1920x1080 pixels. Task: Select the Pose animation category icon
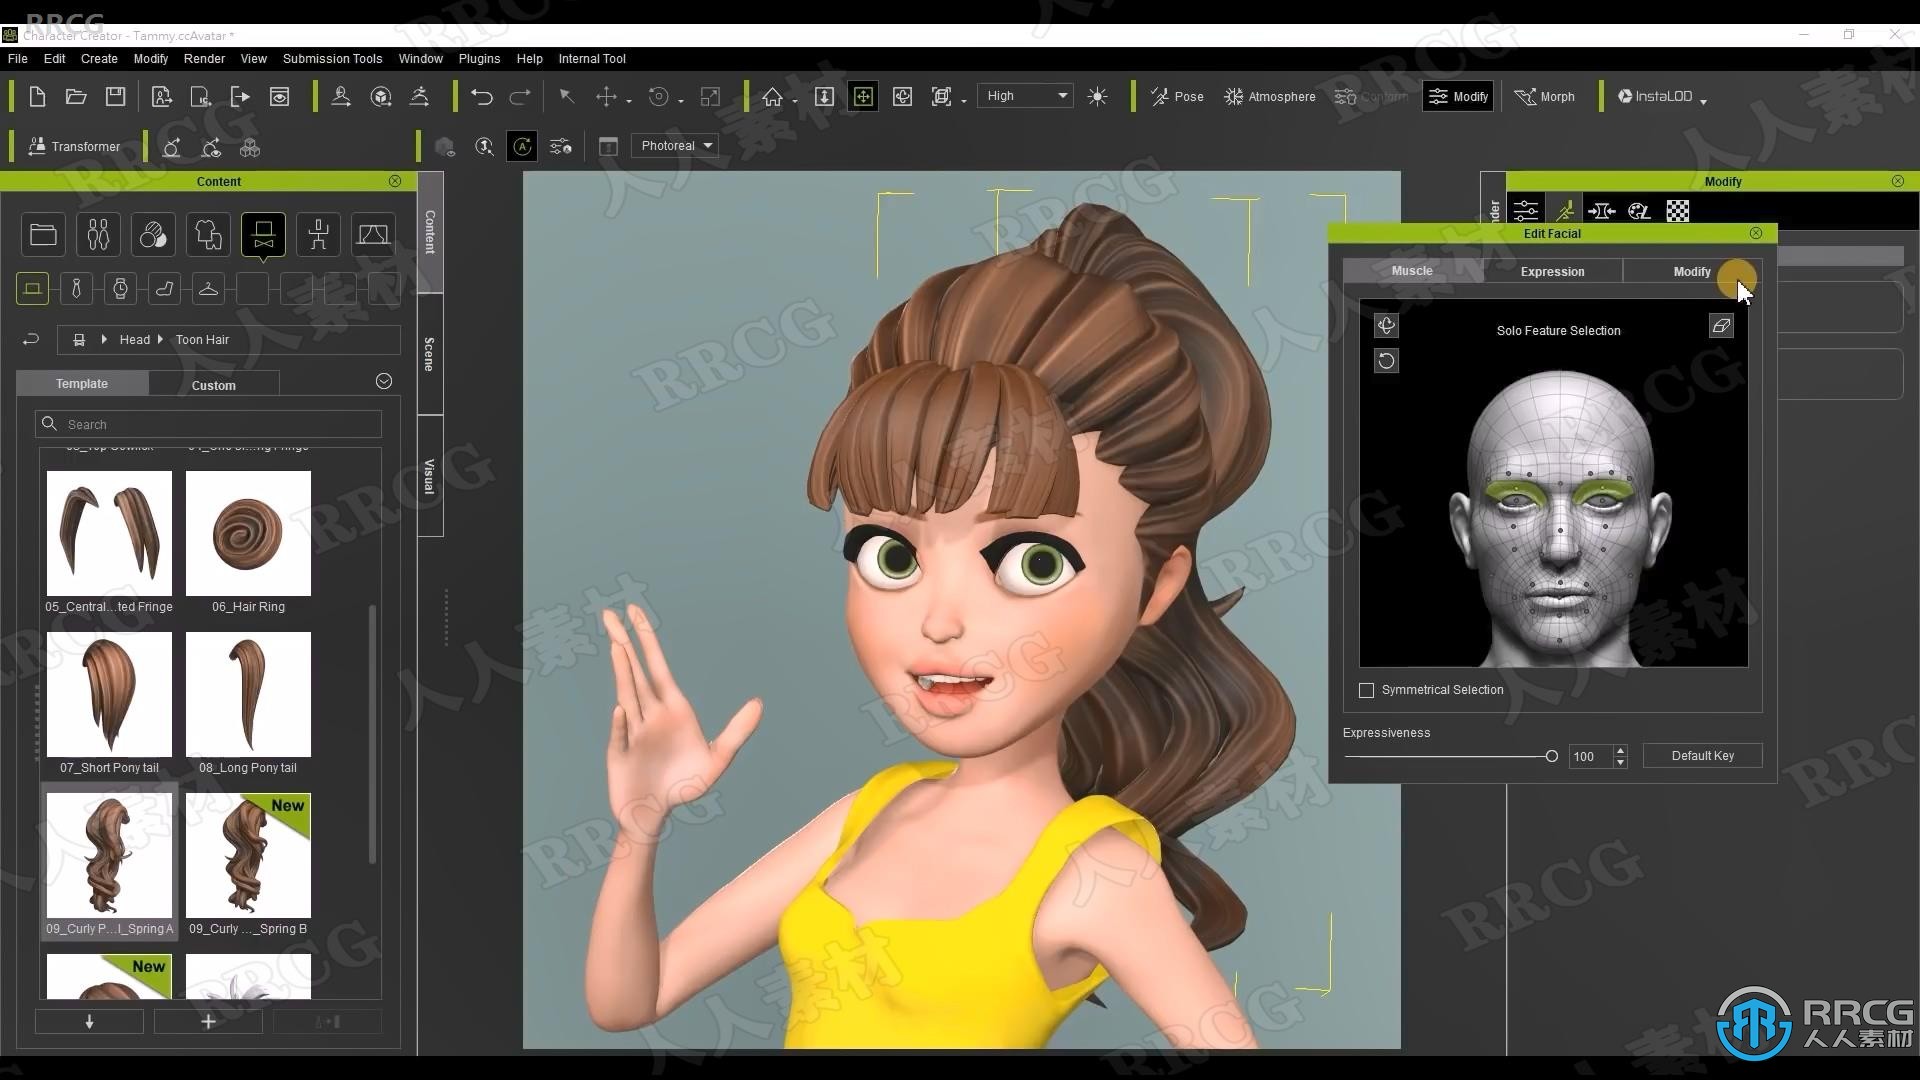[x=318, y=235]
